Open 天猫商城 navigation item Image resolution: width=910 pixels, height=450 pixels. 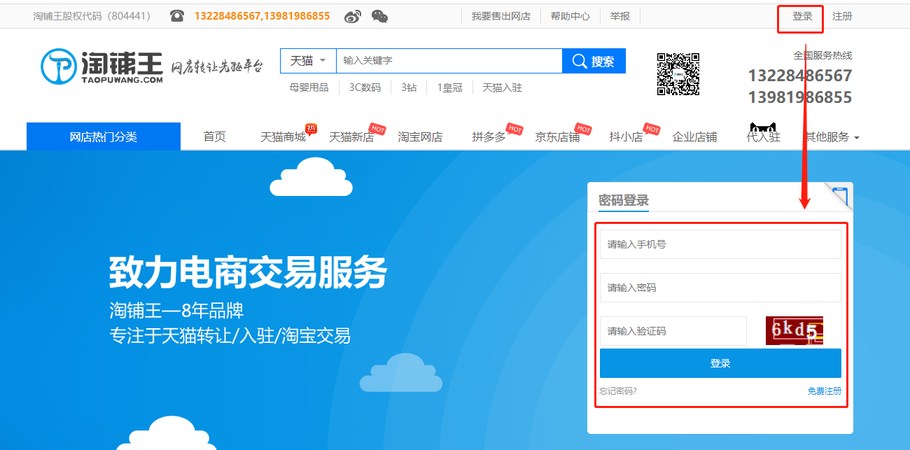click(283, 137)
